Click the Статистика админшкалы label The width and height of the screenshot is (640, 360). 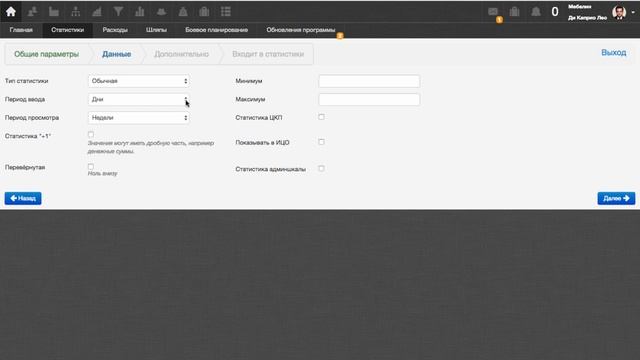[x=271, y=169]
